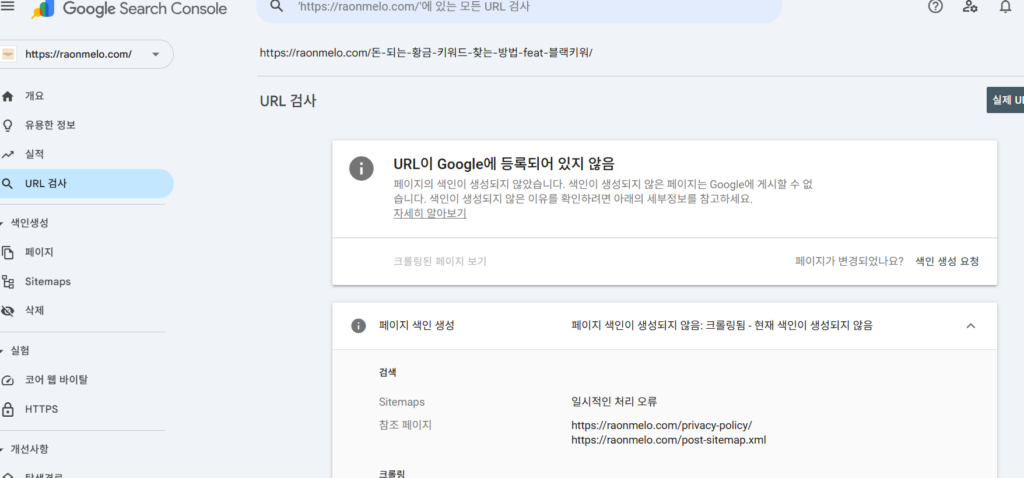
Task: Click the 참조 페이지 label
Action: tap(405, 426)
